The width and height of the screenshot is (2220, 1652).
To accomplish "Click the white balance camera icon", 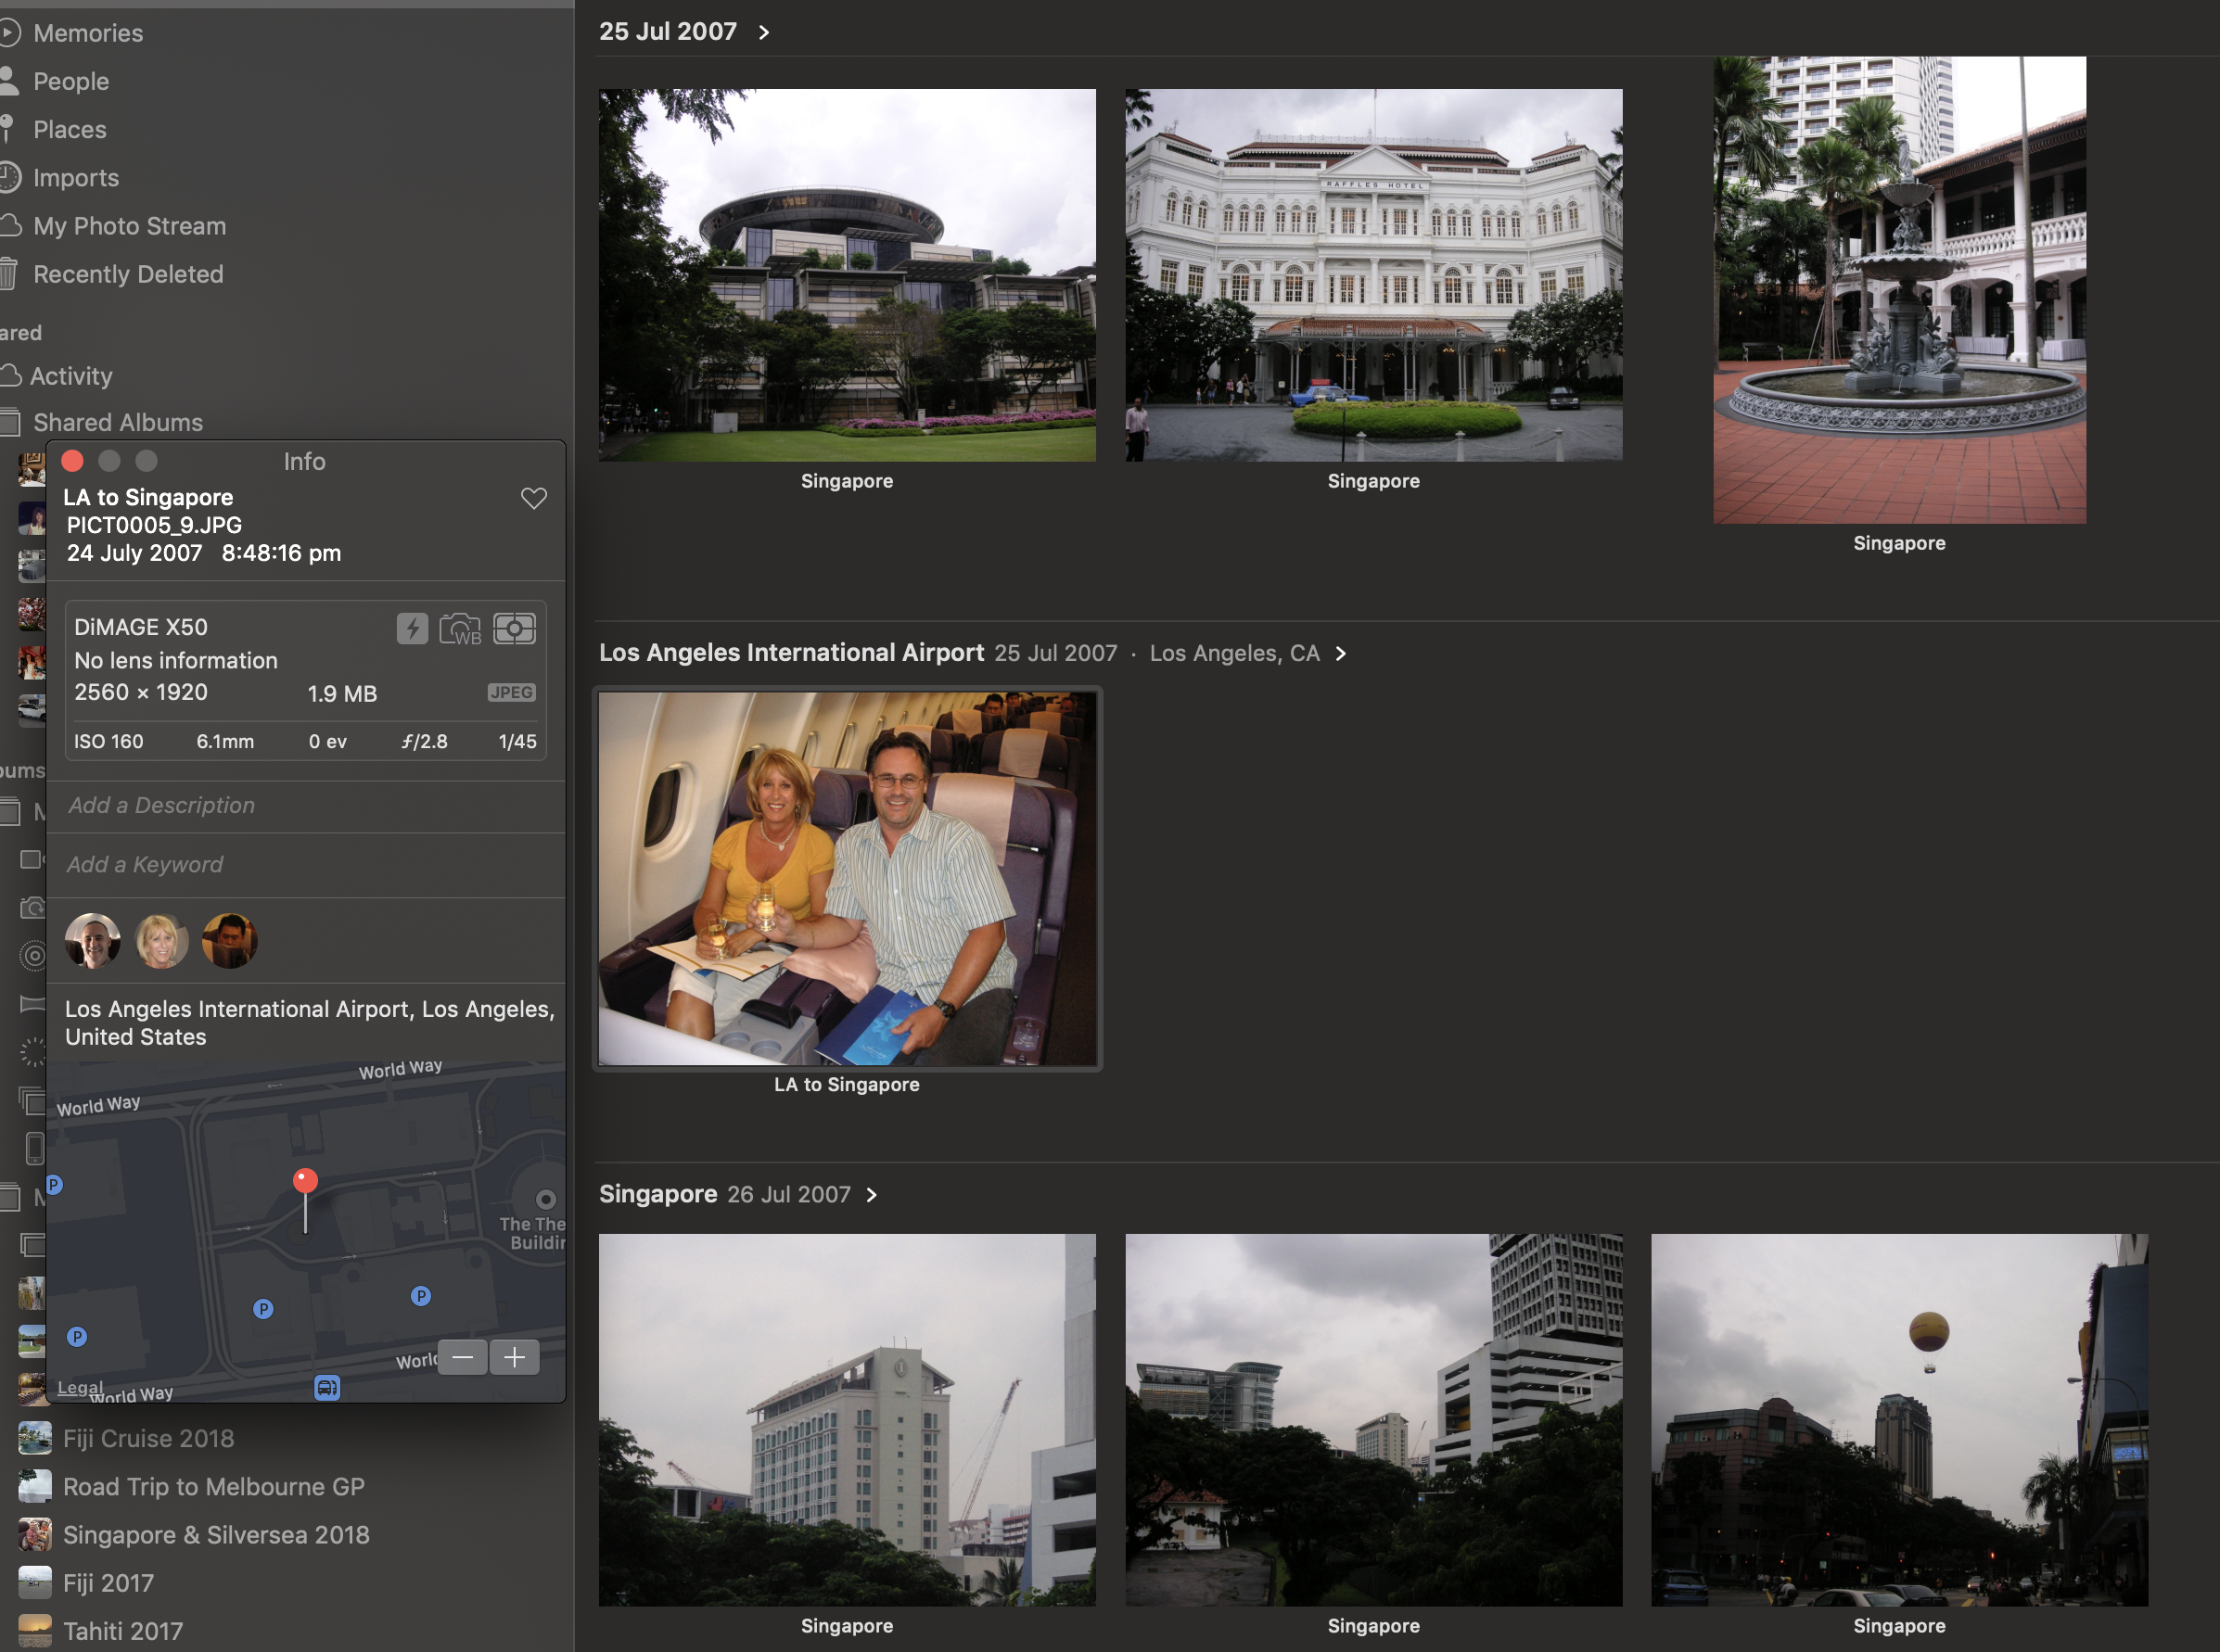I will (x=460, y=629).
